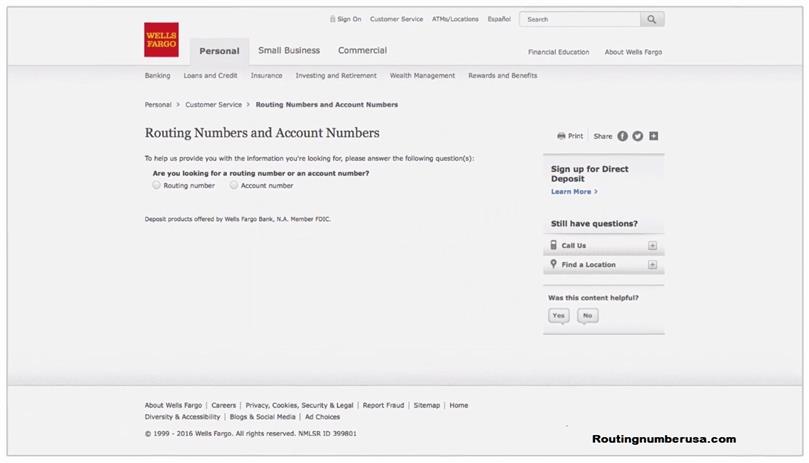The image size is (809, 463).
Task: Open the Investing and Retirement menu
Action: point(336,75)
